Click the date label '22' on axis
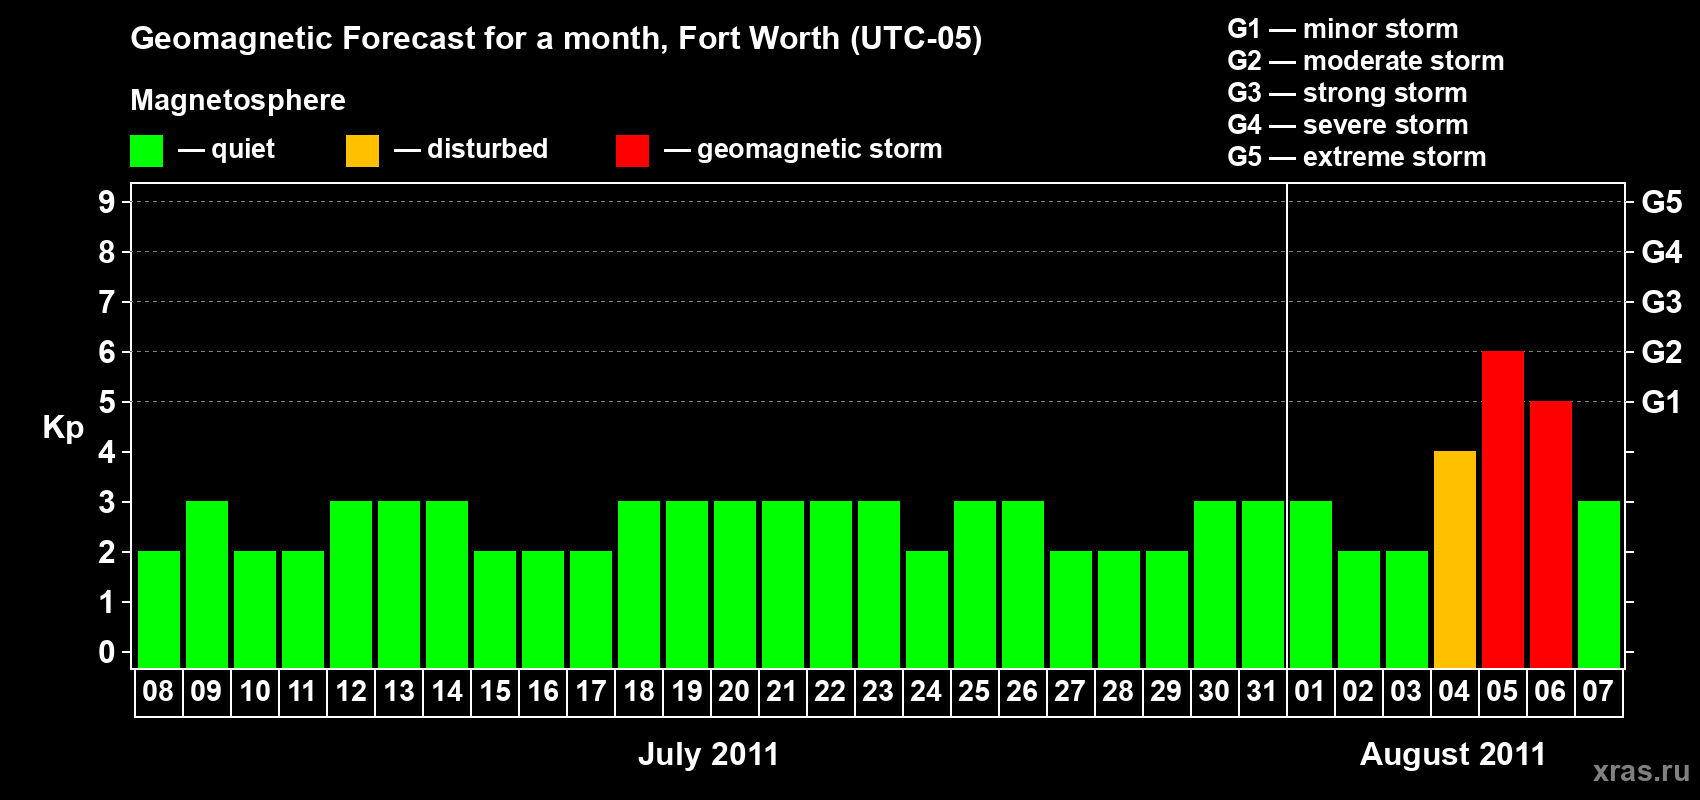This screenshot has width=1700, height=800. [x=830, y=692]
